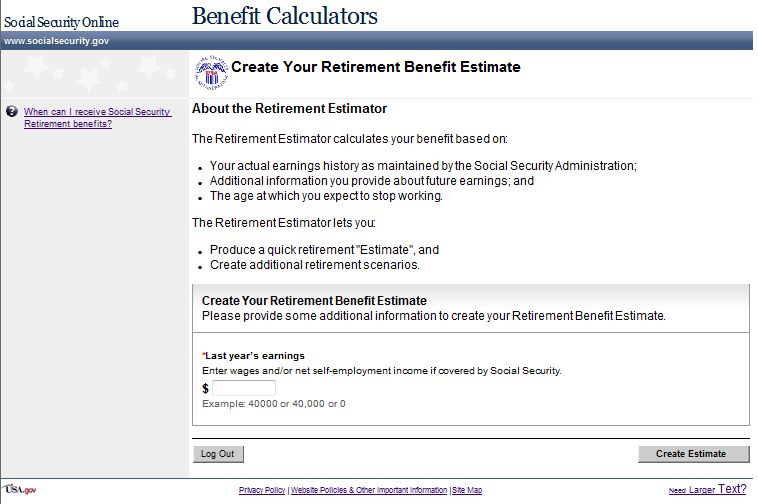Screen dimensions: 758x504
Task: Click the USA.gov logo in footer
Action: click(19, 489)
